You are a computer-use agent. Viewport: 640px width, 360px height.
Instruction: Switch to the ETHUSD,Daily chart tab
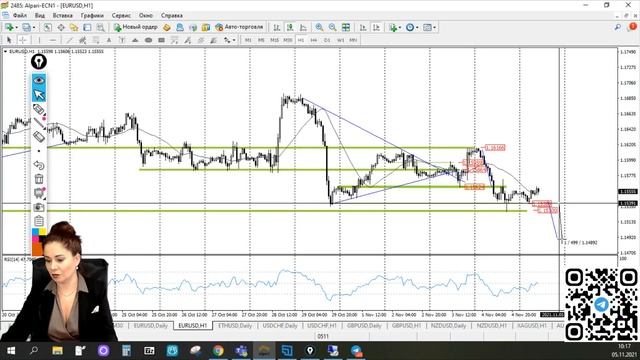pos(235,326)
